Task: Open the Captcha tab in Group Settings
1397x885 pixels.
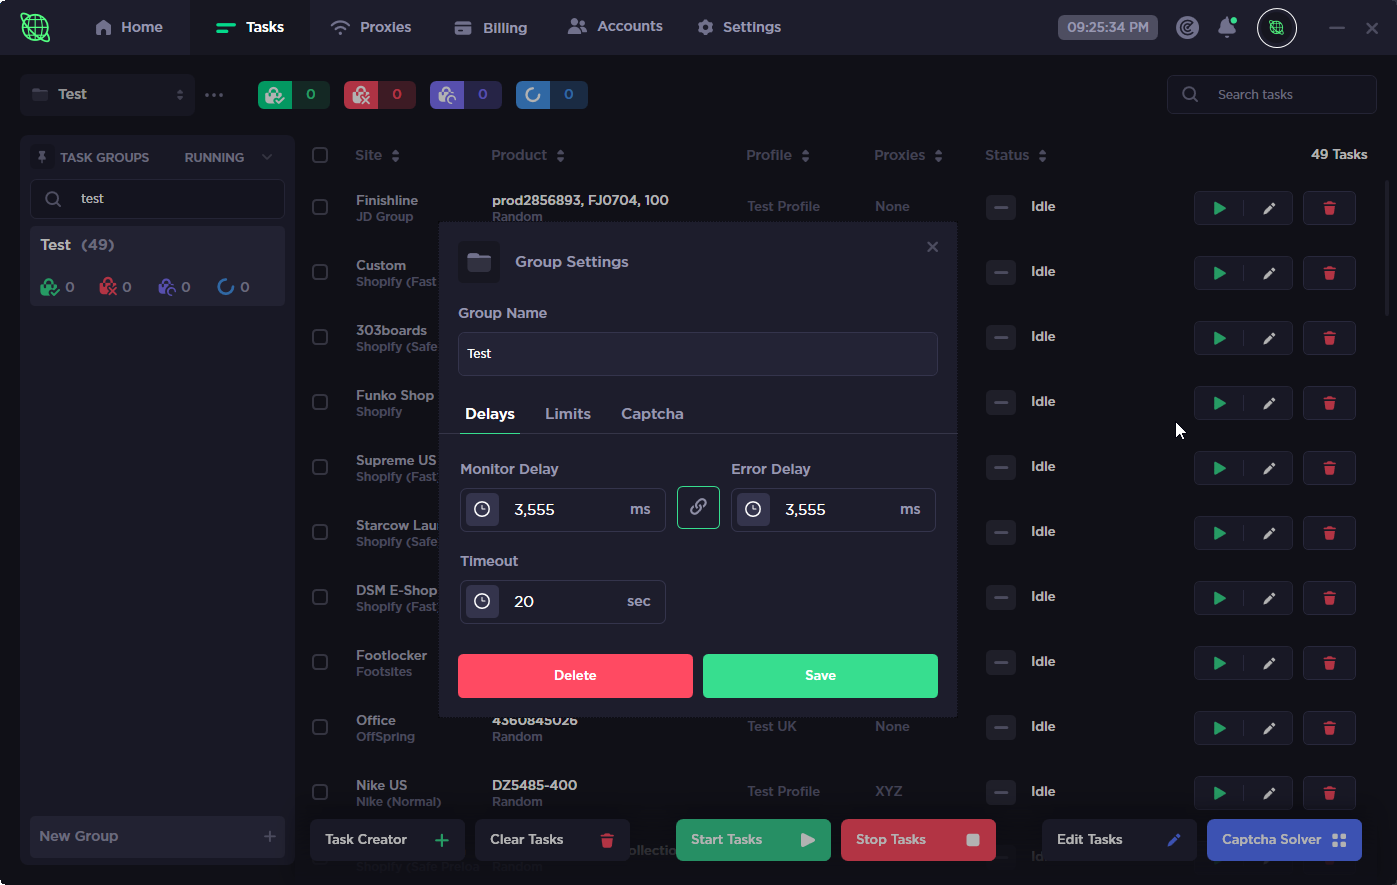Action: (x=652, y=414)
